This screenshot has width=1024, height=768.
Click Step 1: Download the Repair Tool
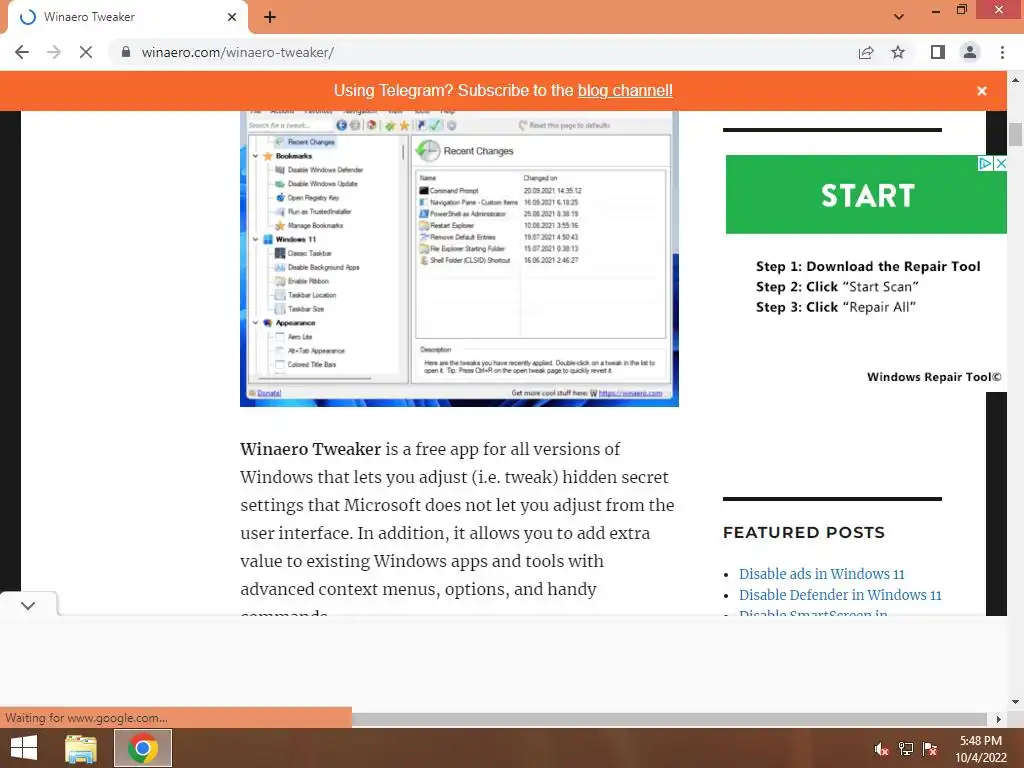868,266
